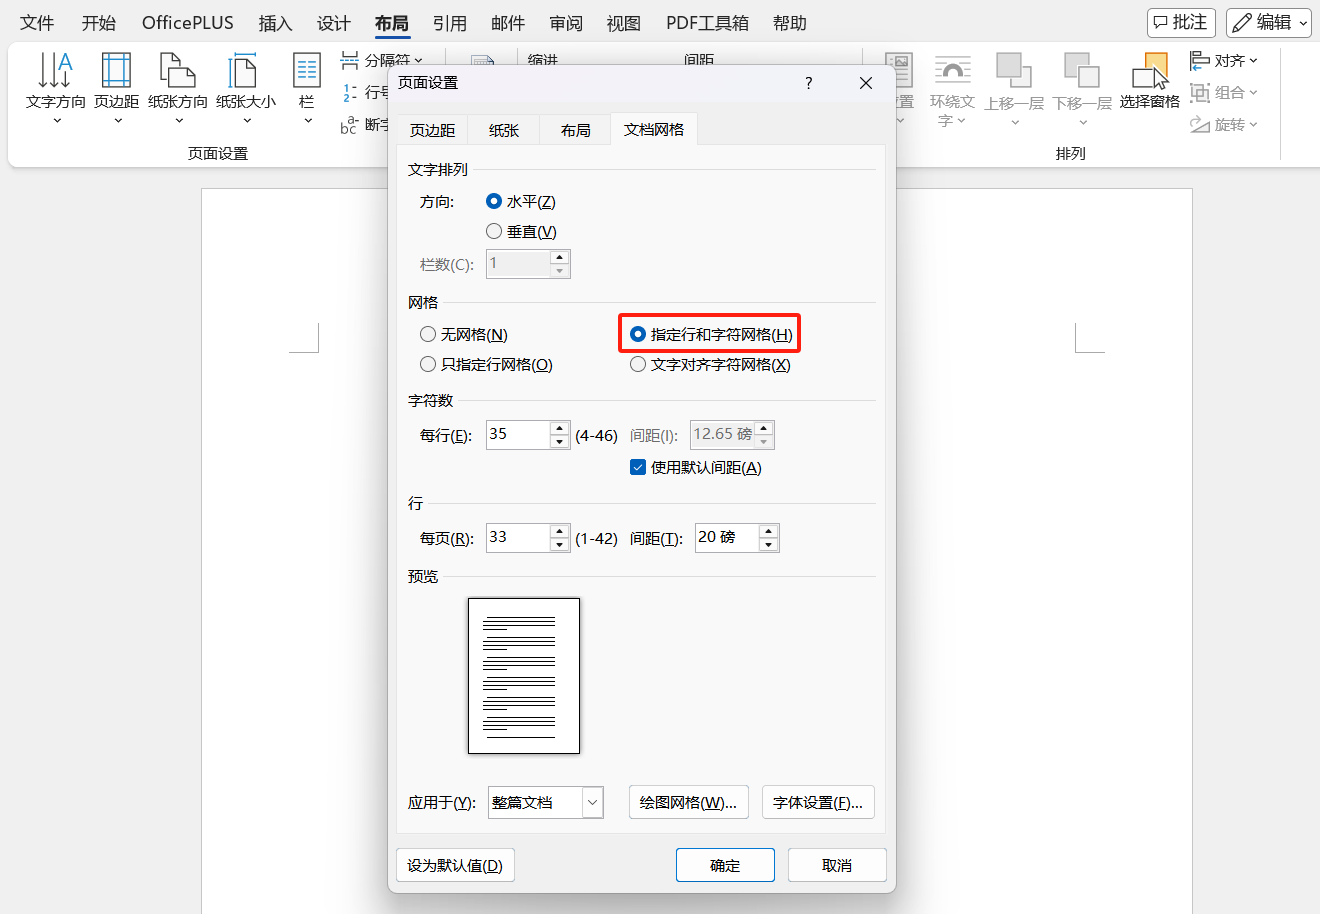The height and width of the screenshot is (914, 1320).
Task: Expand the 分隔符 (Breaks) dropdown
Action: click(417, 60)
